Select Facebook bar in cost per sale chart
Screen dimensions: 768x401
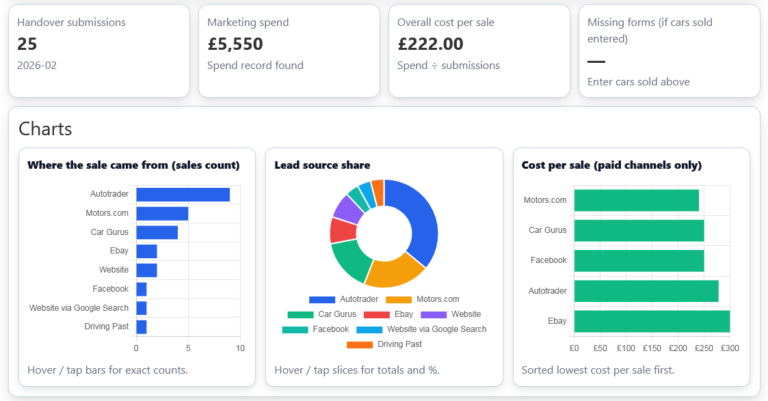tap(638, 260)
